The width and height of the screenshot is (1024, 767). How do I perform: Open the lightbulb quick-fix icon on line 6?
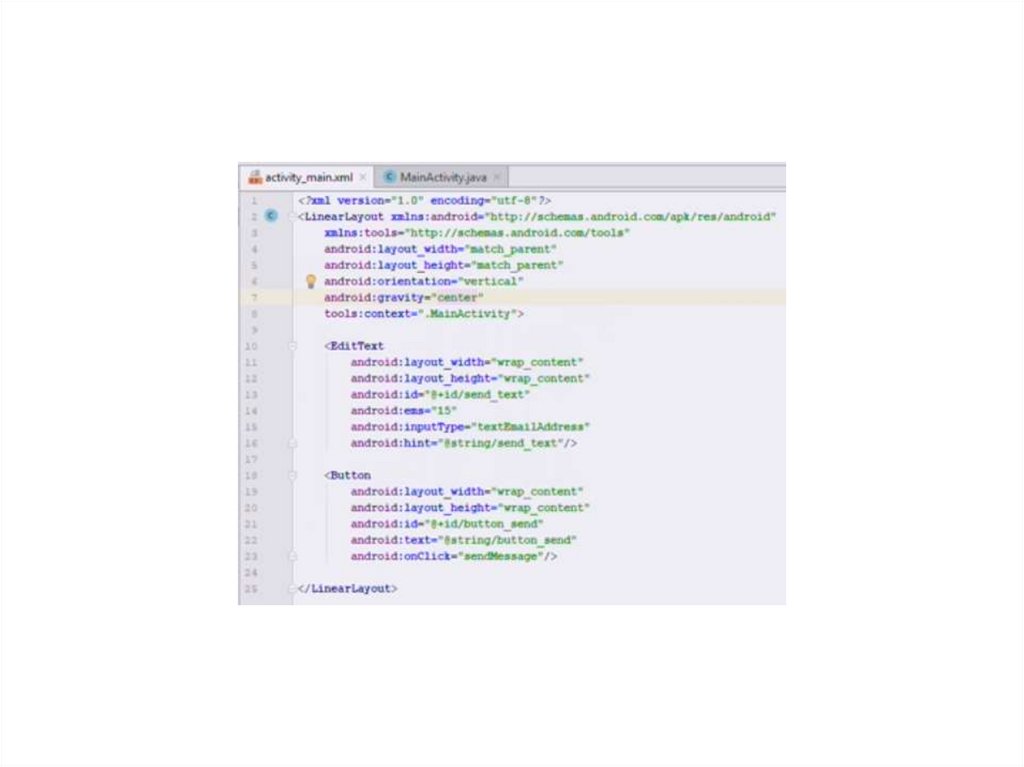(x=311, y=282)
